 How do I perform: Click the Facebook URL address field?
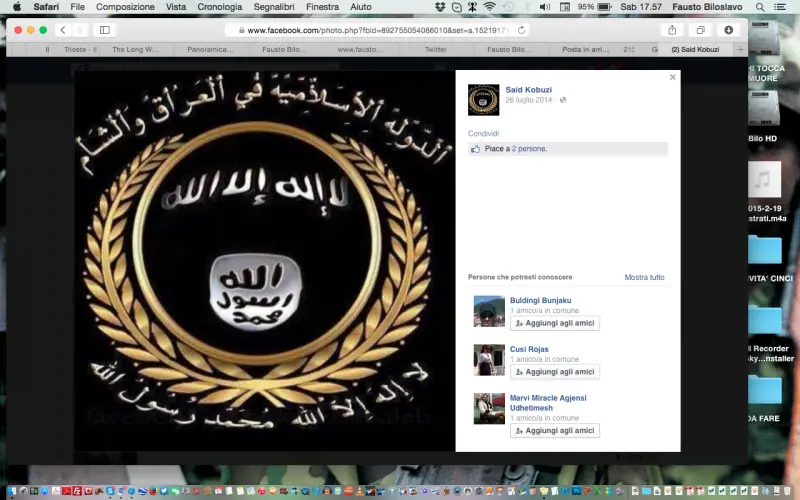[x=378, y=30]
